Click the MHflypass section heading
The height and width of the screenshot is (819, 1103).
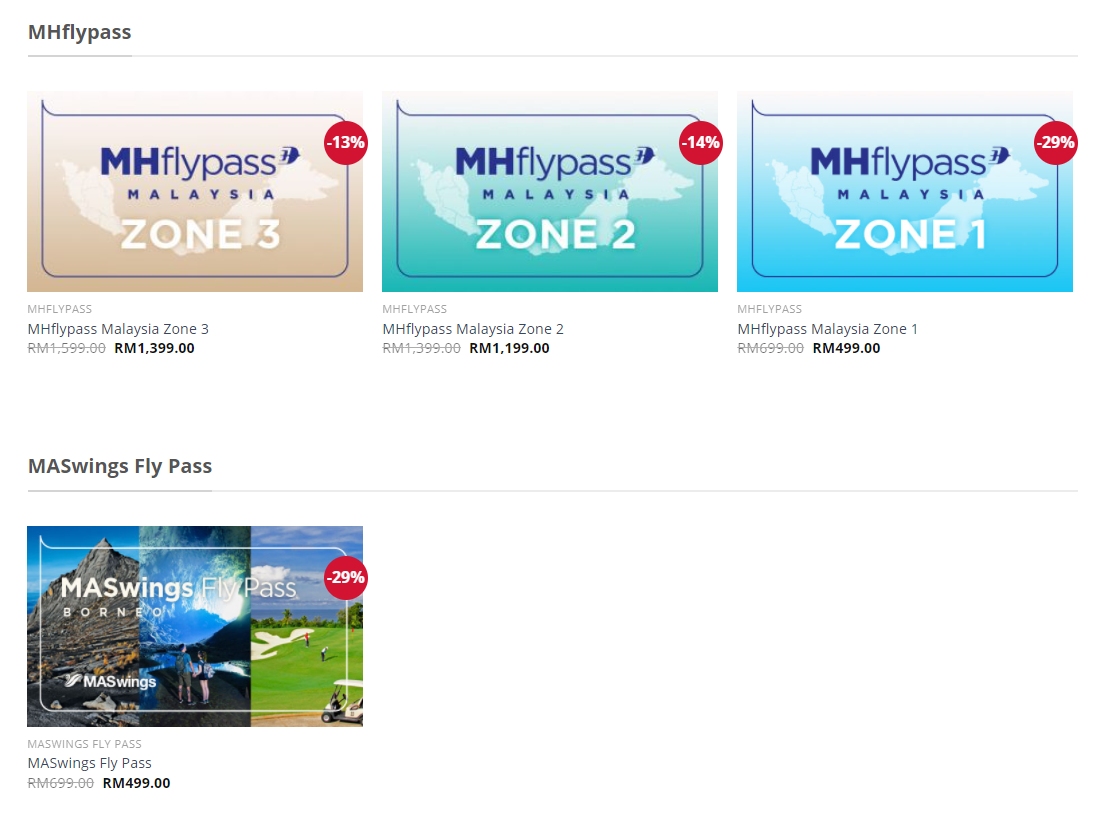(79, 32)
